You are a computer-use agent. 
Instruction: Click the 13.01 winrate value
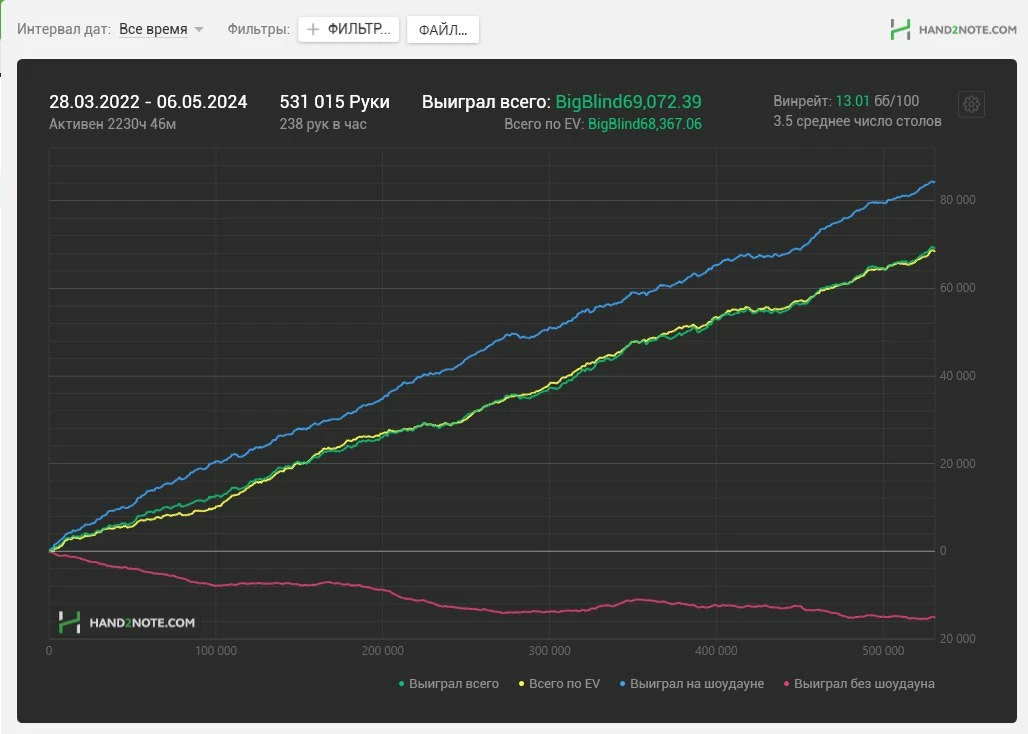852,101
